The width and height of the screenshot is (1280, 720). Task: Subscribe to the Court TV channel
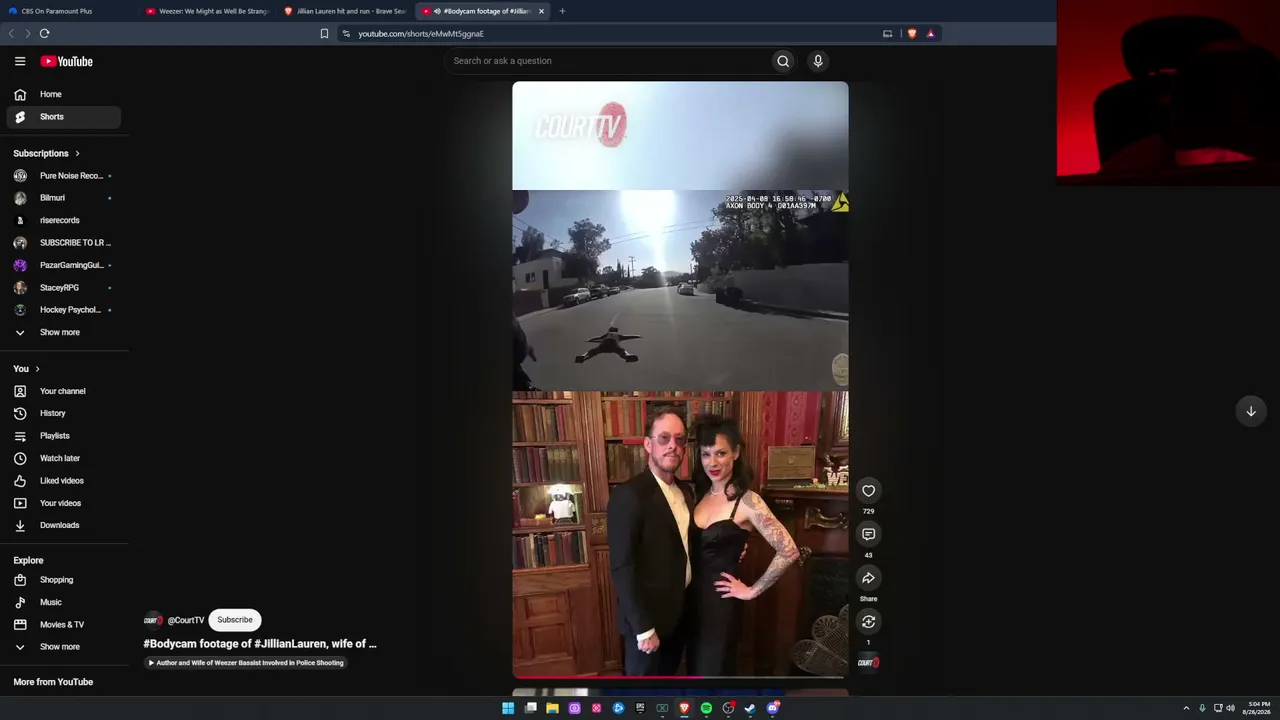235,620
